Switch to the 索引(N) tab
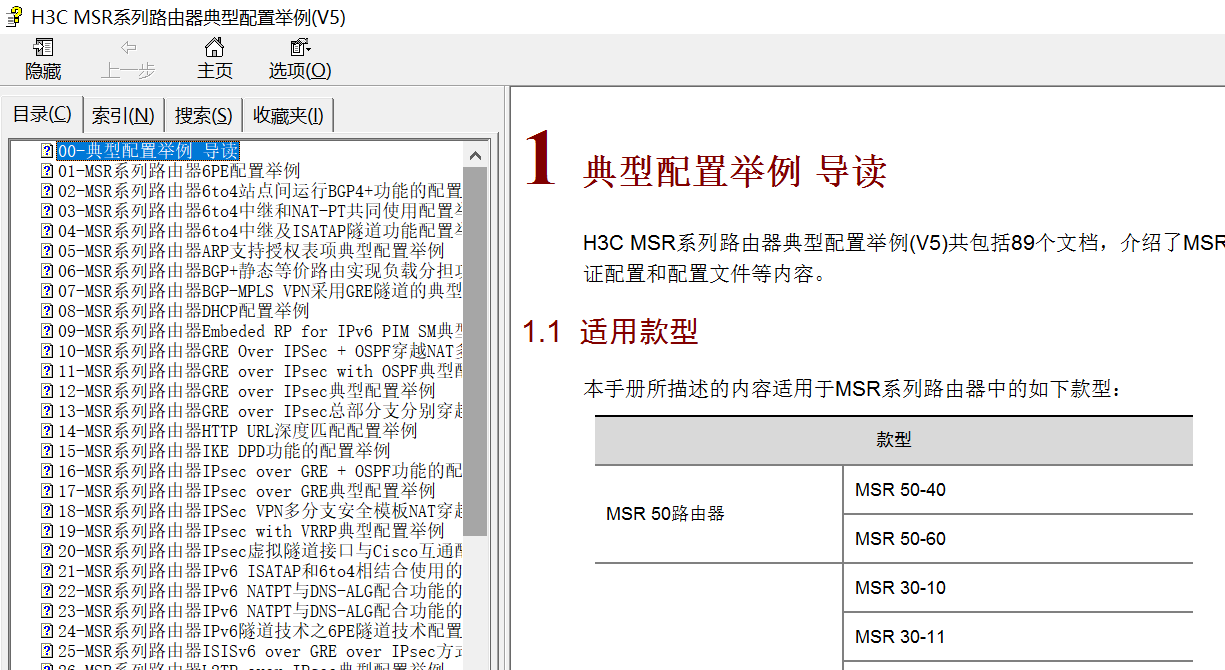 [x=123, y=116]
